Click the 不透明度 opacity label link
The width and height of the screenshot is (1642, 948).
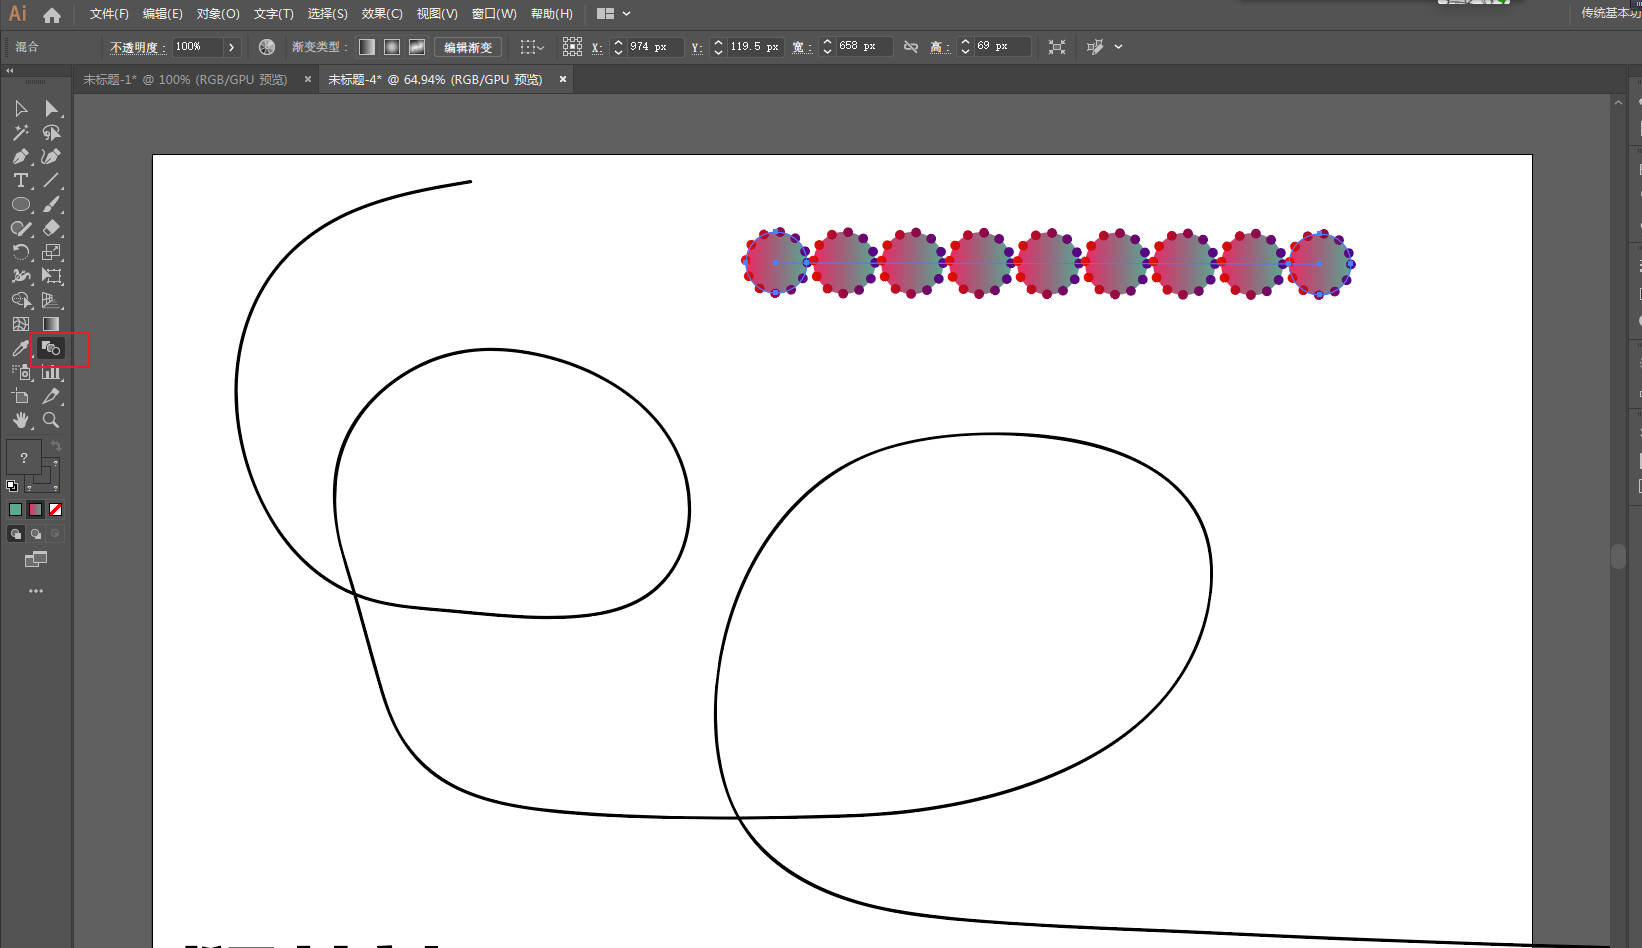[x=136, y=47]
